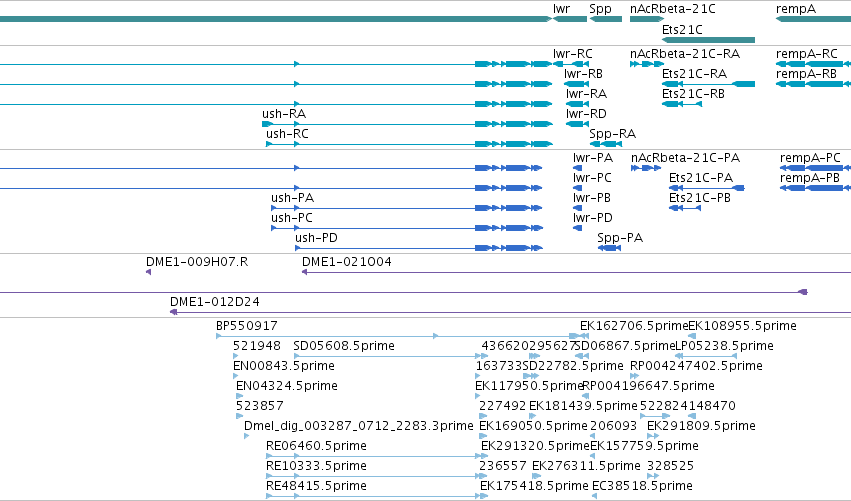Select the lwr gene label
Screen dimensions: 851x501
(561, 9)
